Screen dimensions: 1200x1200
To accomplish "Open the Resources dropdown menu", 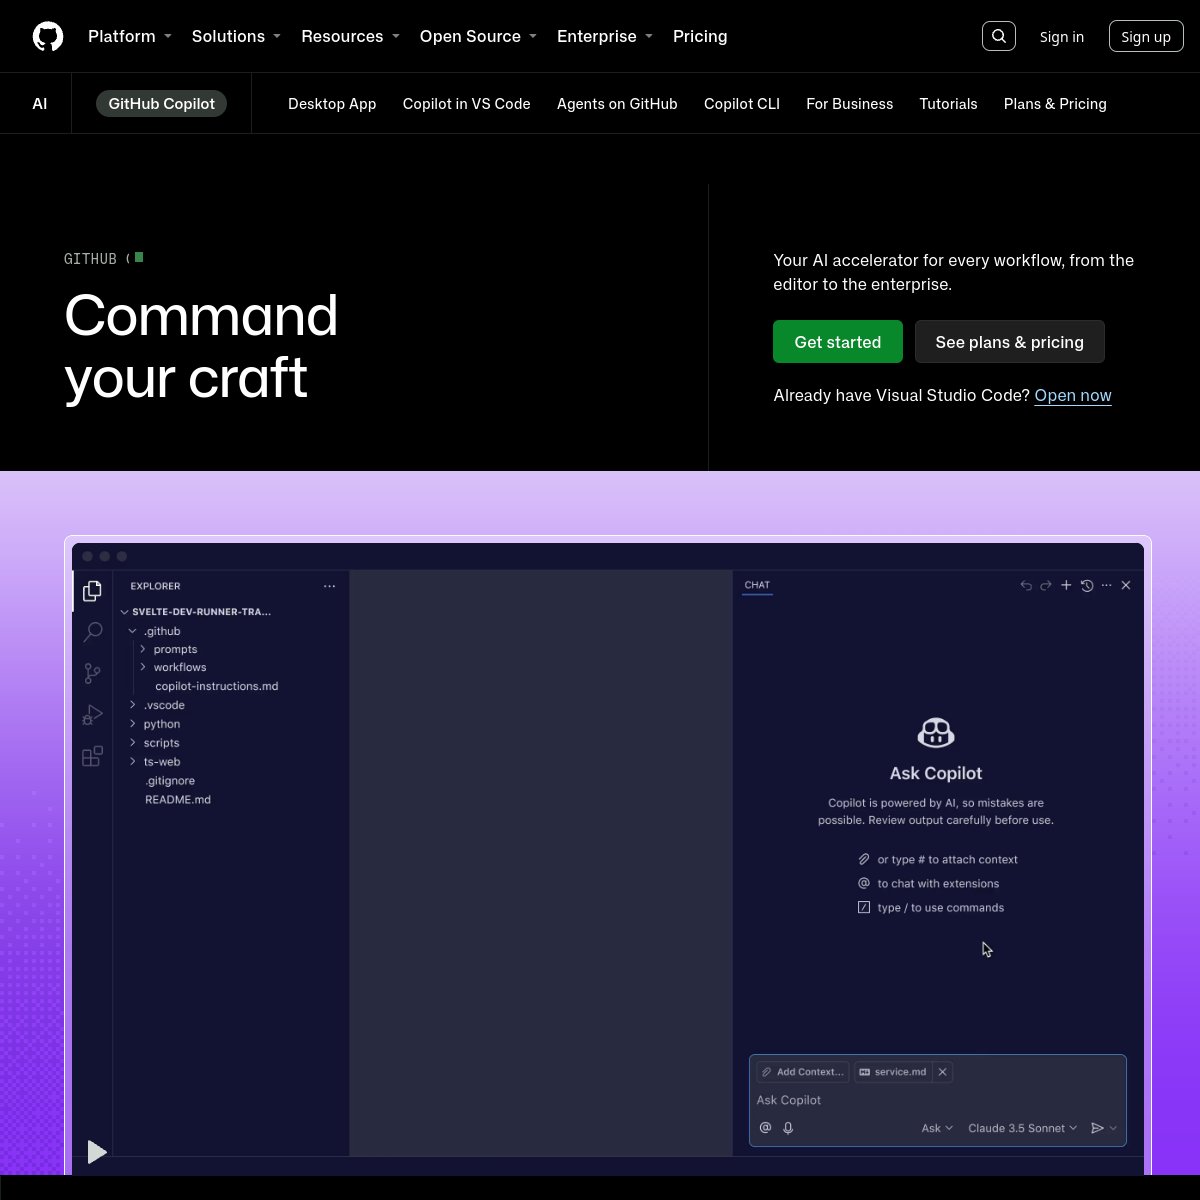I will coord(351,36).
